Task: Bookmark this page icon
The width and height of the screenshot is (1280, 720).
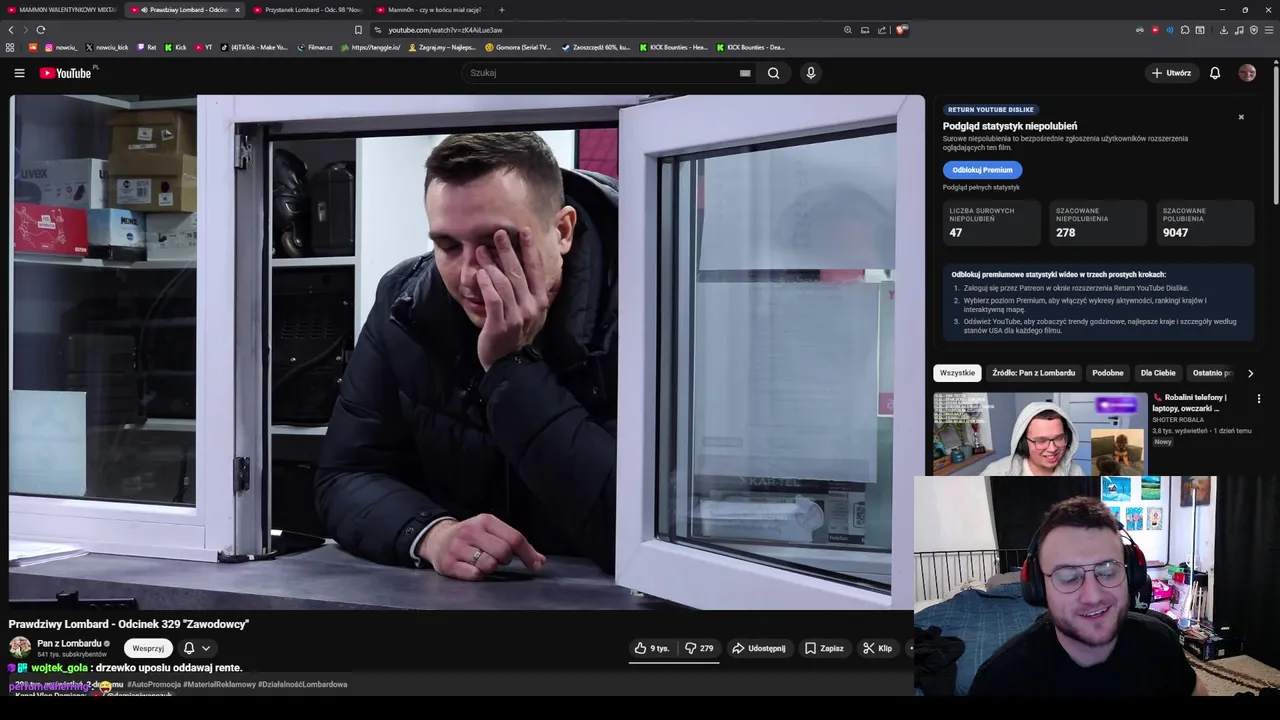Action: (x=358, y=30)
